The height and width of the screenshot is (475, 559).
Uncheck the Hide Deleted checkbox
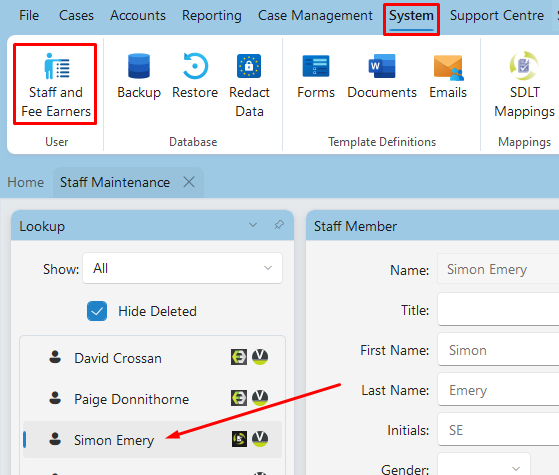pyautogui.click(x=97, y=311)
